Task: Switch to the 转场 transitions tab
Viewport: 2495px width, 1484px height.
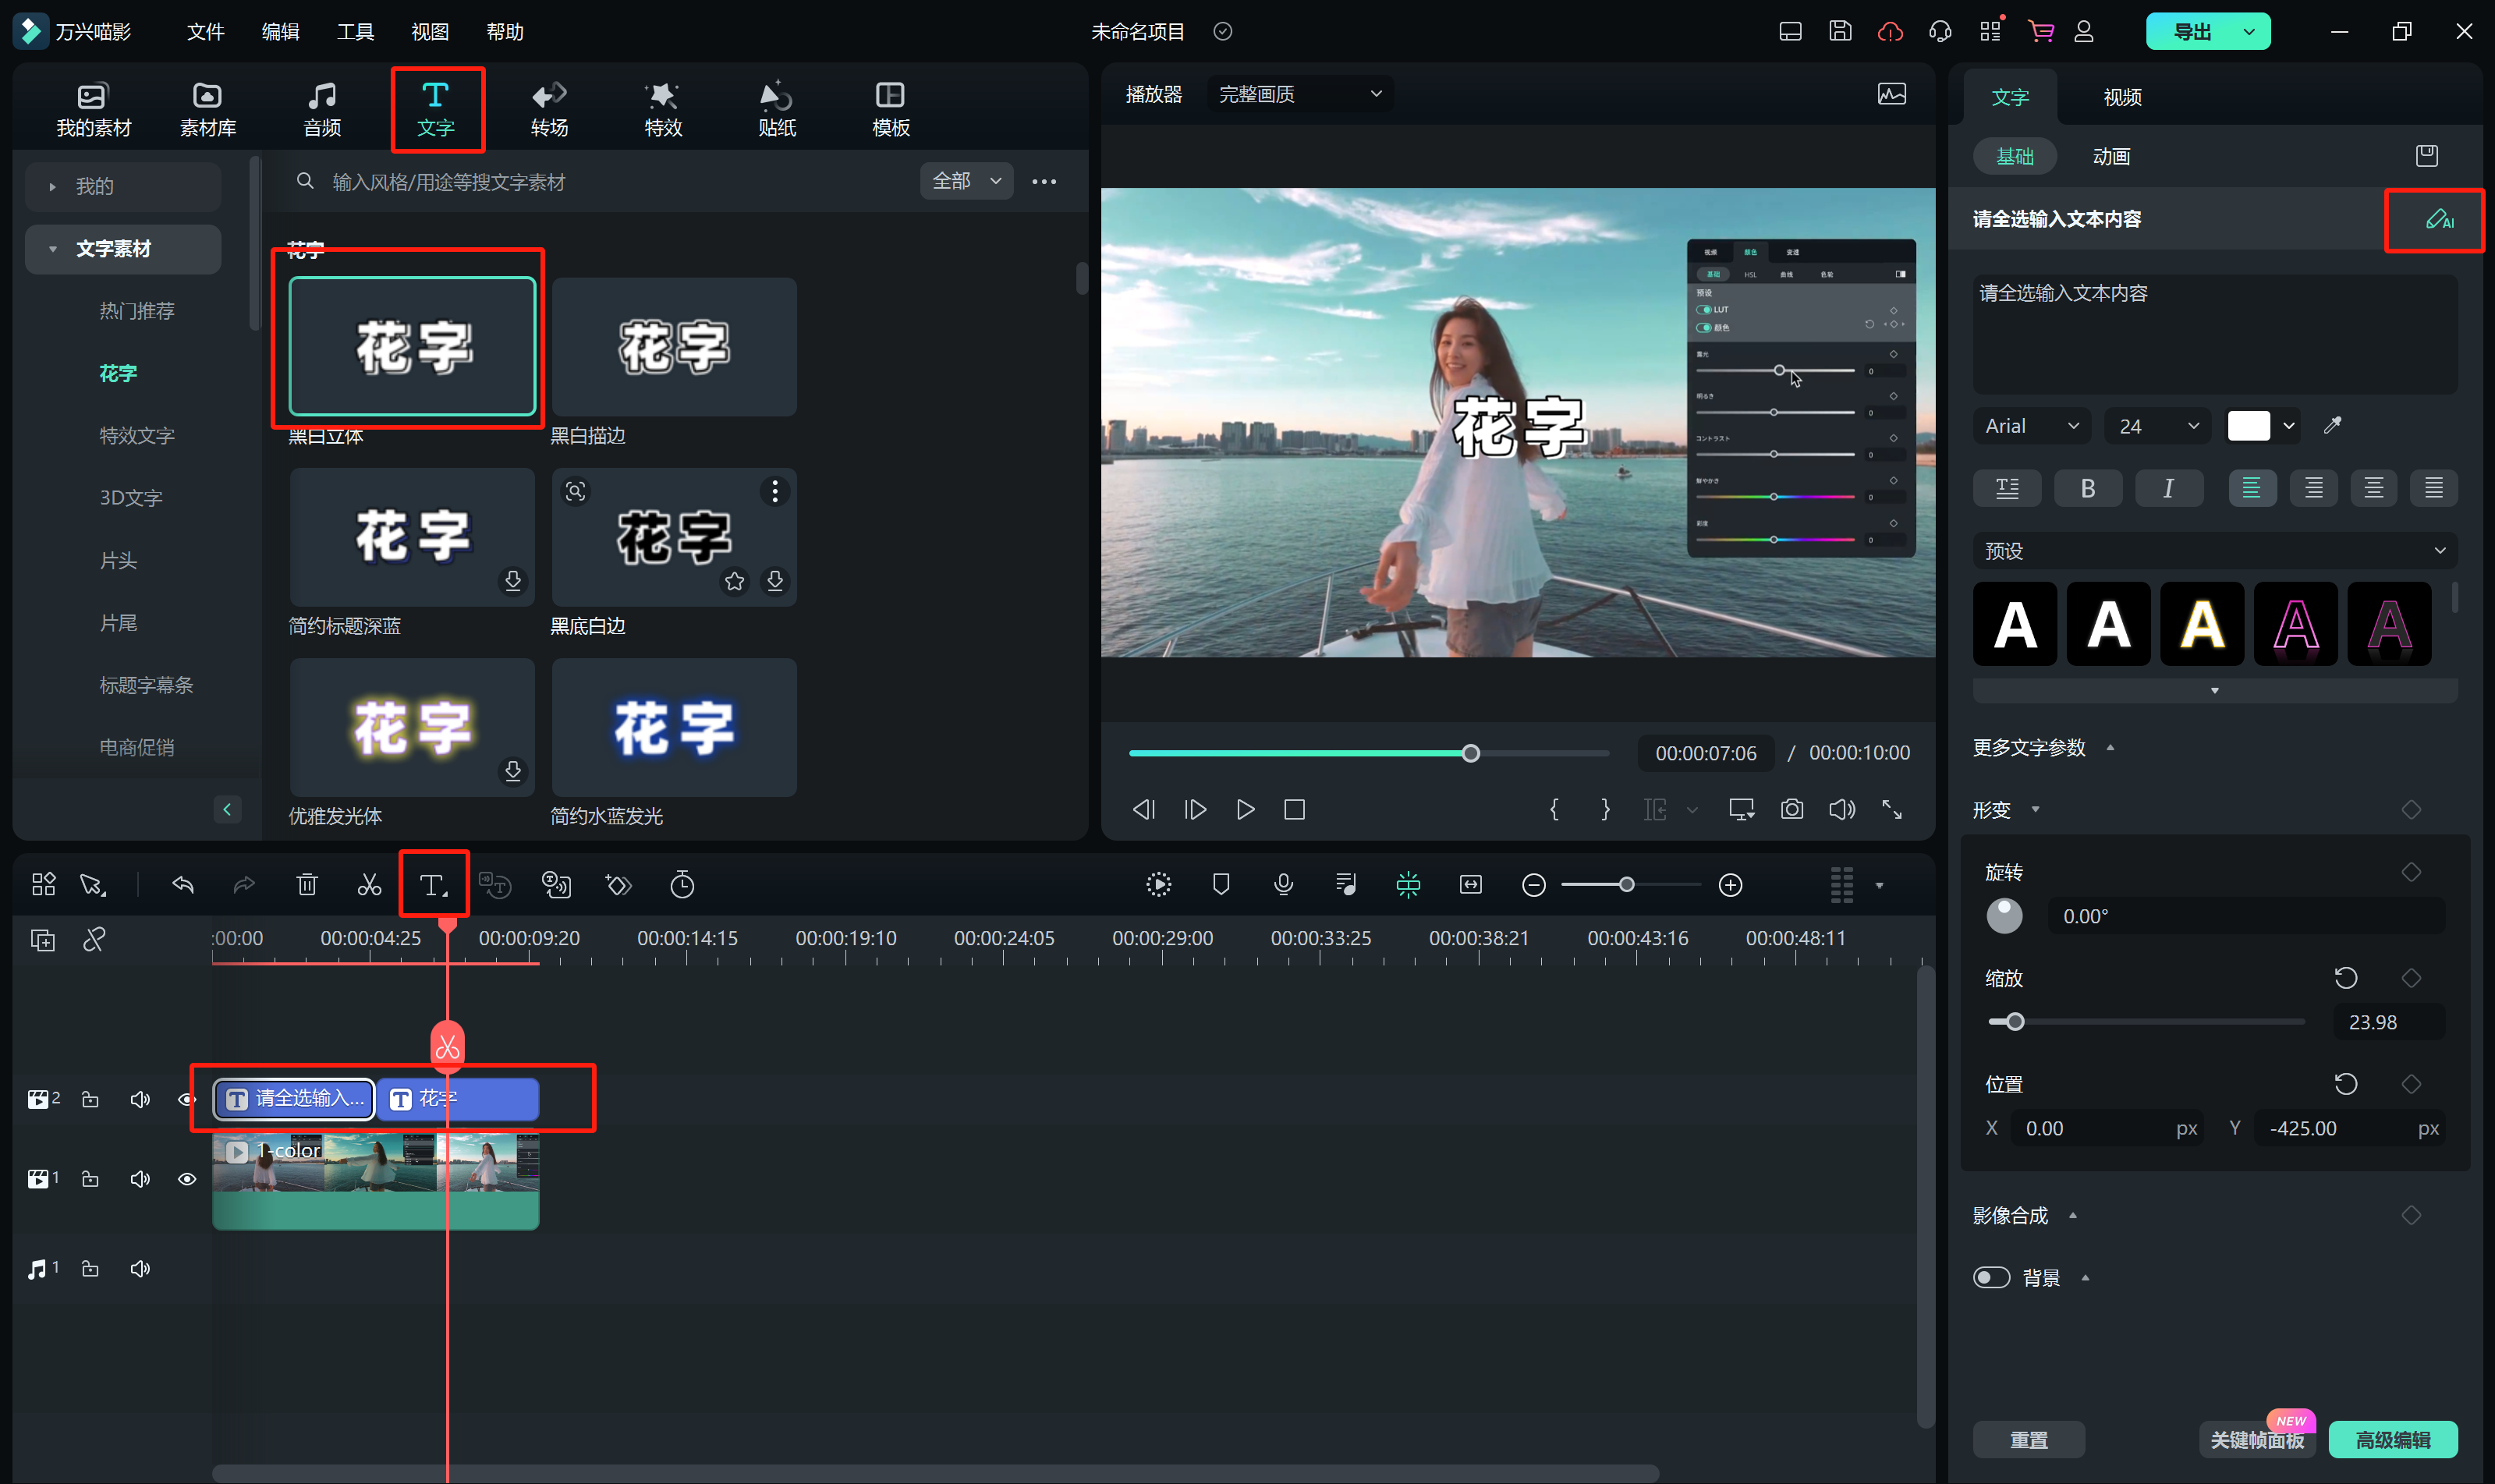Action: (x=549, y=109)
